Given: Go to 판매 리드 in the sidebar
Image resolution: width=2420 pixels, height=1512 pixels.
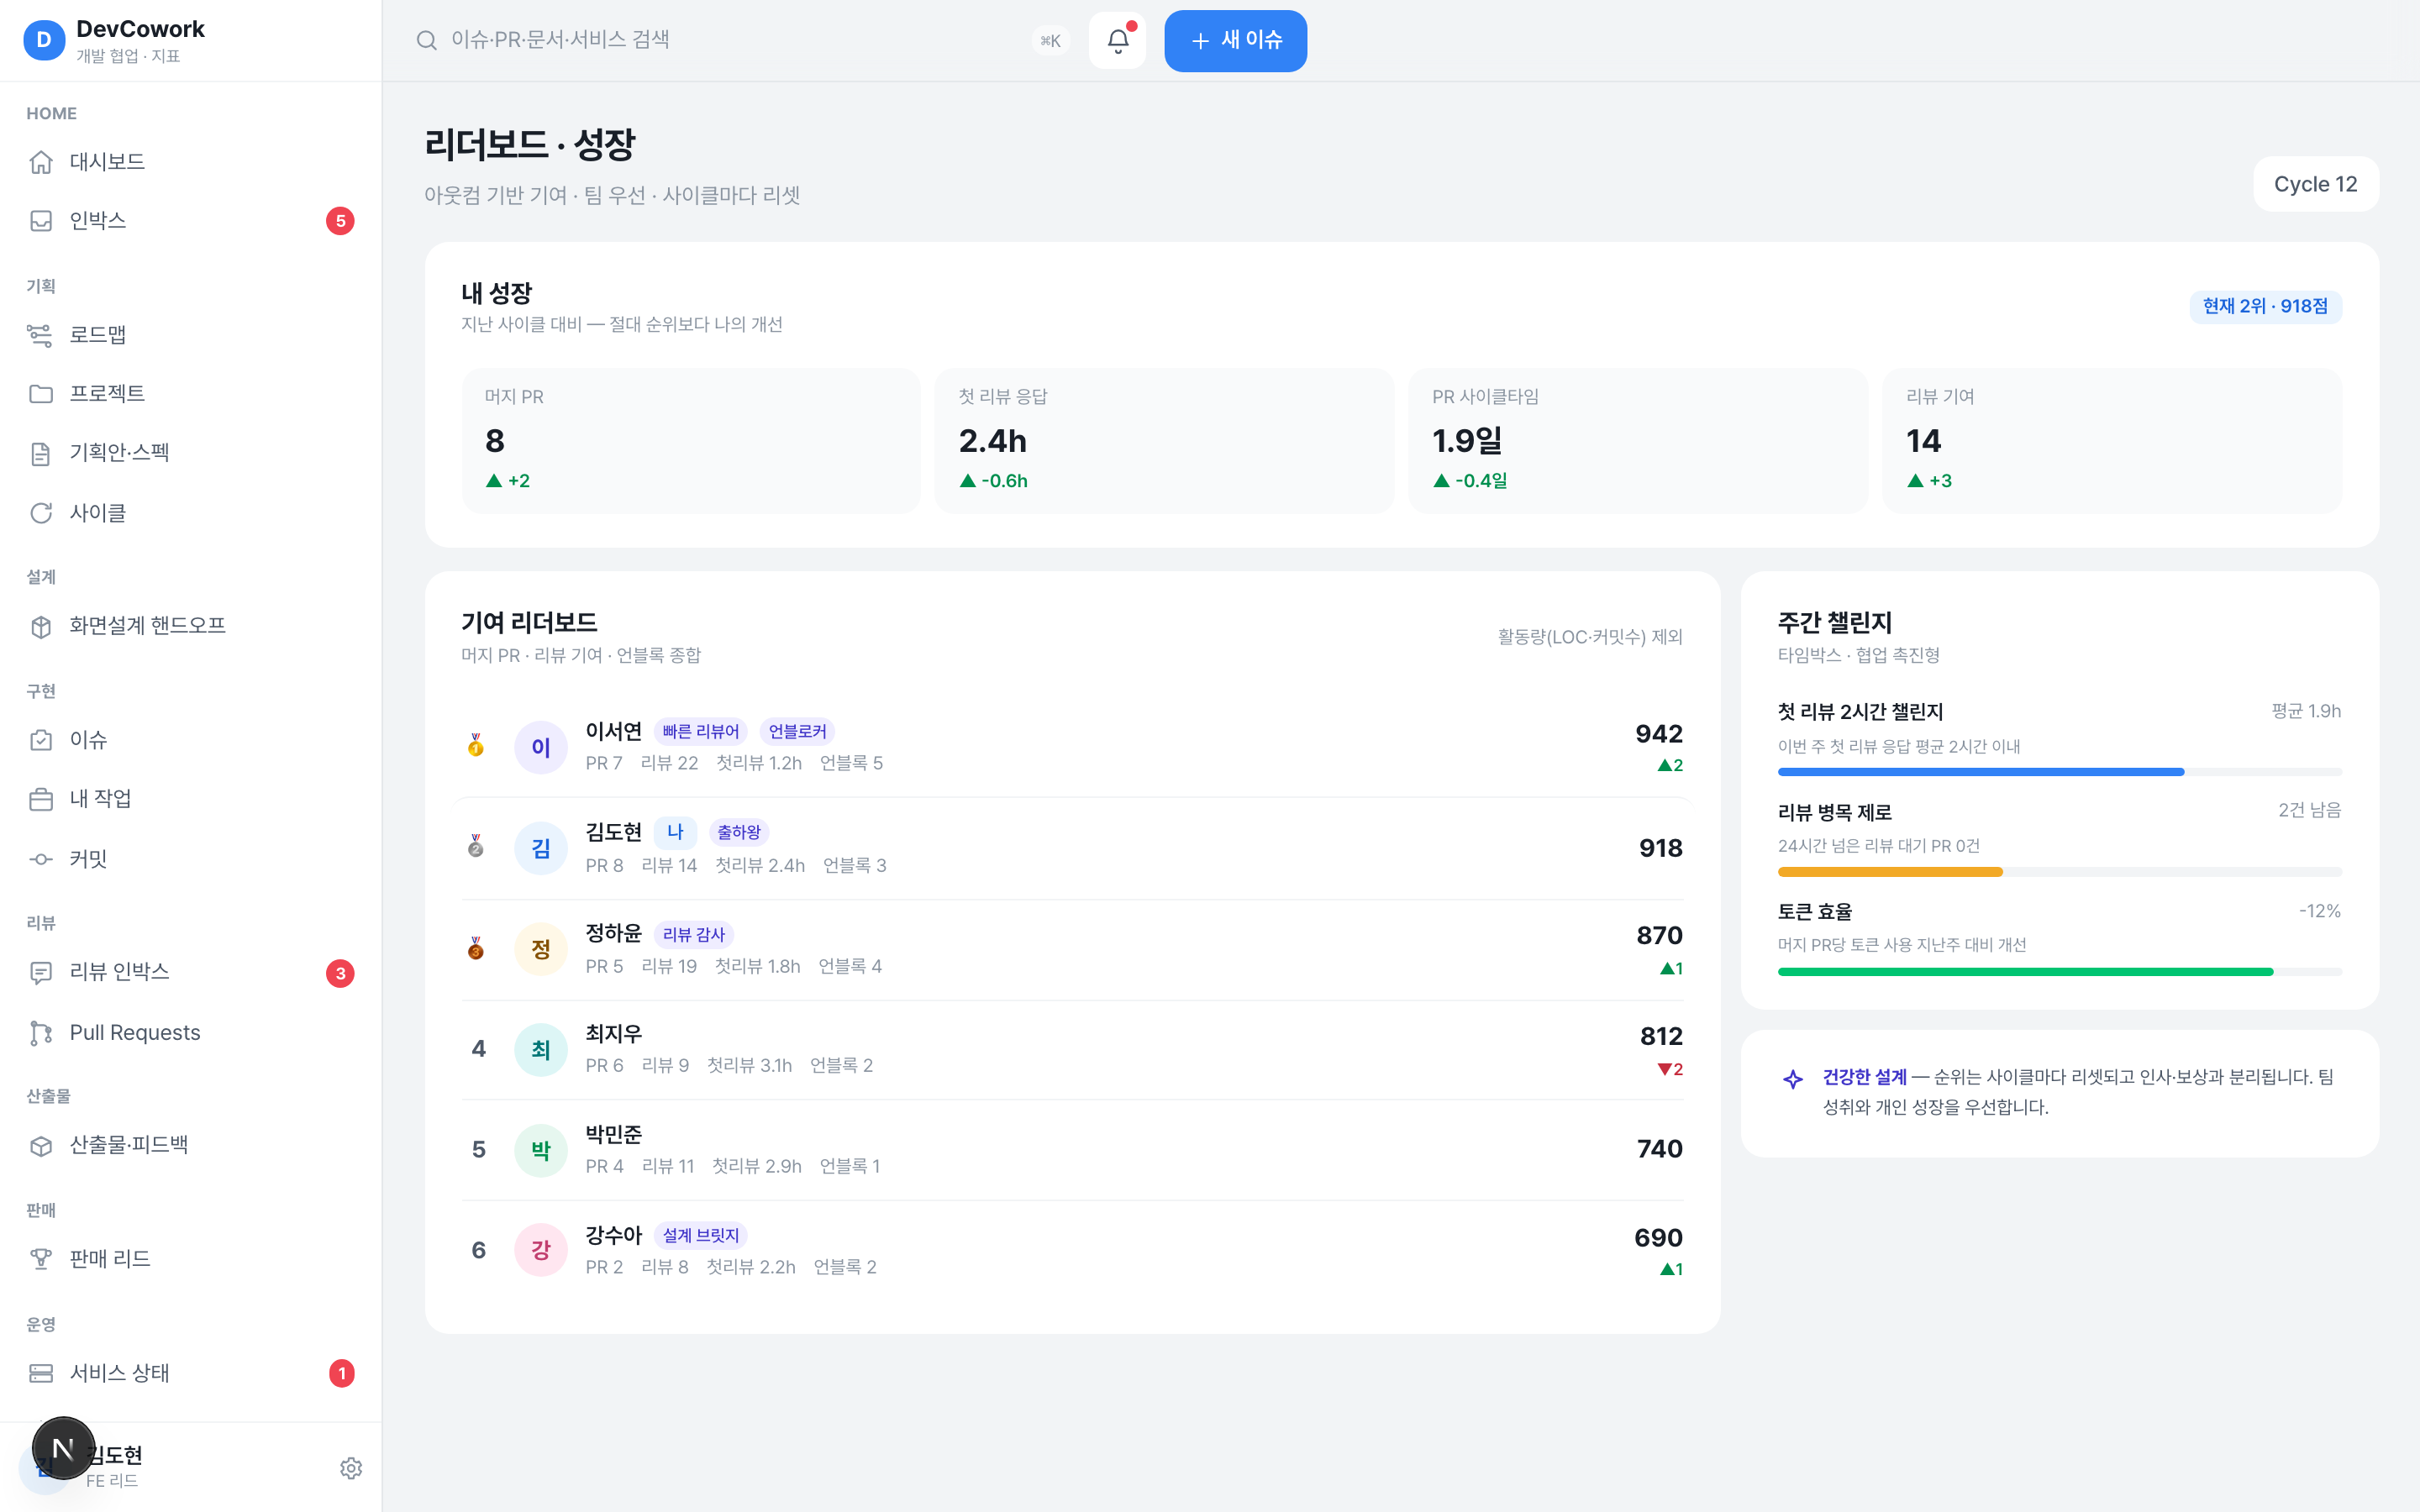Looking at the screenshot, I should pos(190,1259).
